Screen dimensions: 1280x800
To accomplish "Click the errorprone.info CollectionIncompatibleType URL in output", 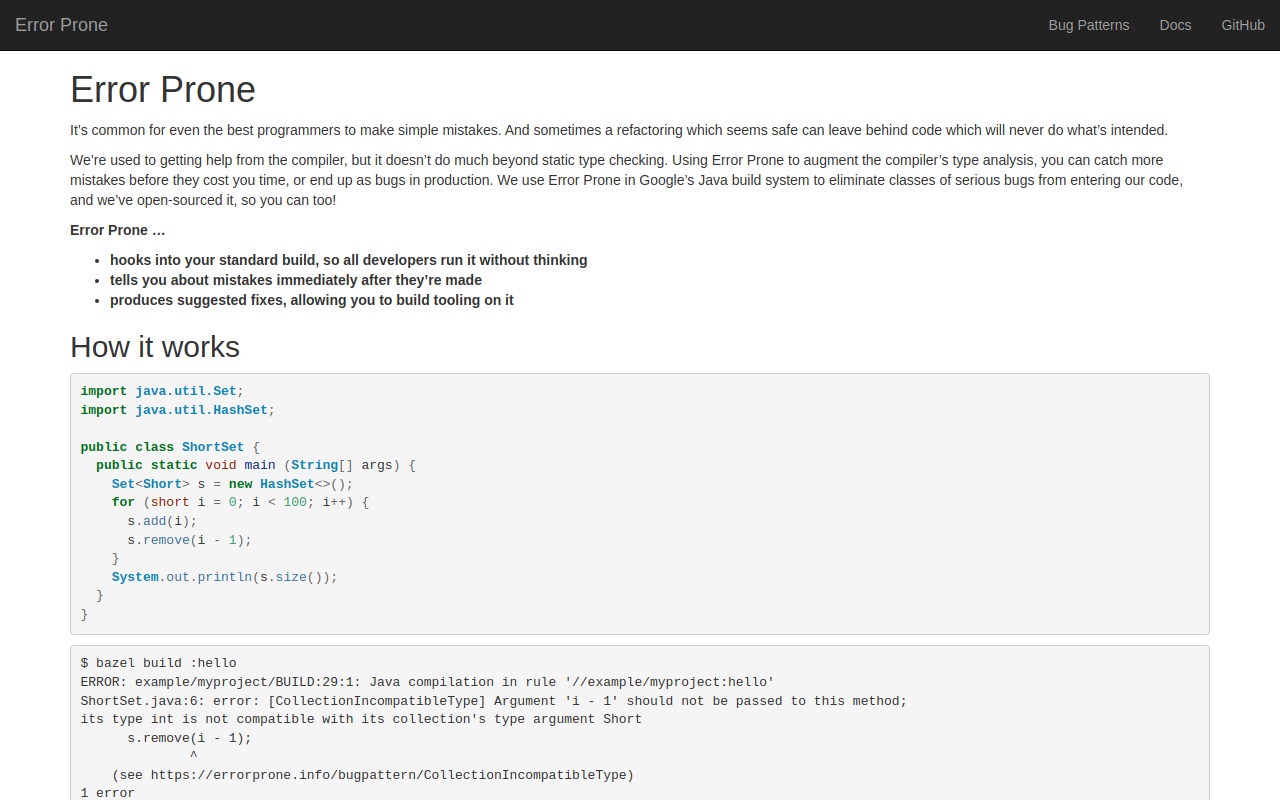I will [x=391, y=775].
